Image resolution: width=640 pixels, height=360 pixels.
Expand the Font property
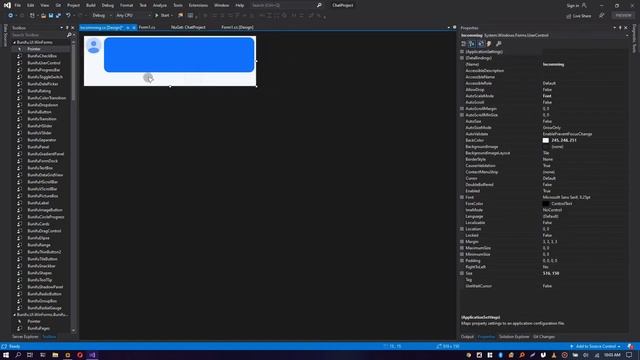pyautogui.click(x=462, y=197)
